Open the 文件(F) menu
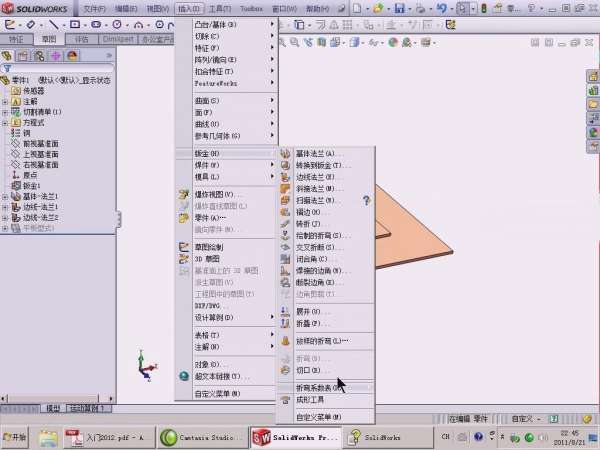The width and height of the screenshot is (600, 450). click(x=95, y=8)
